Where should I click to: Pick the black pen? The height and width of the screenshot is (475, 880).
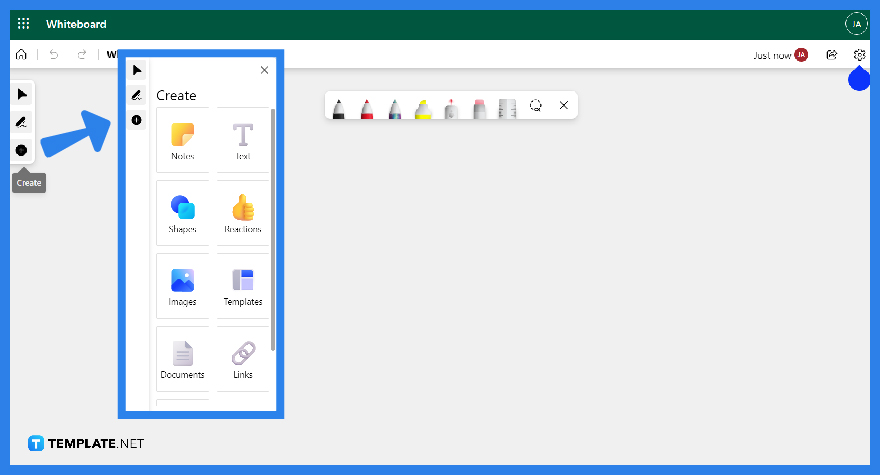pyautogui.click(x=338, y=108)
